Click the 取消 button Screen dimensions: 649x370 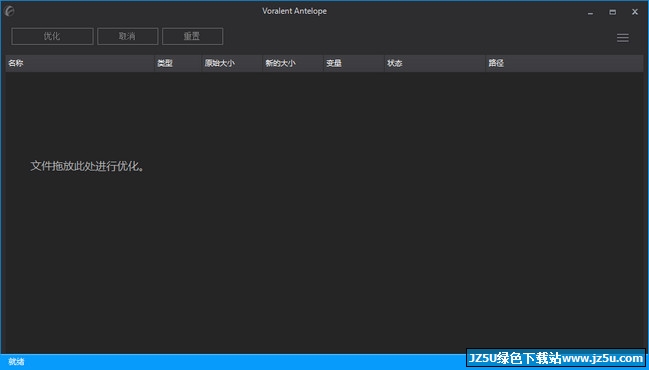coord(127,36)
